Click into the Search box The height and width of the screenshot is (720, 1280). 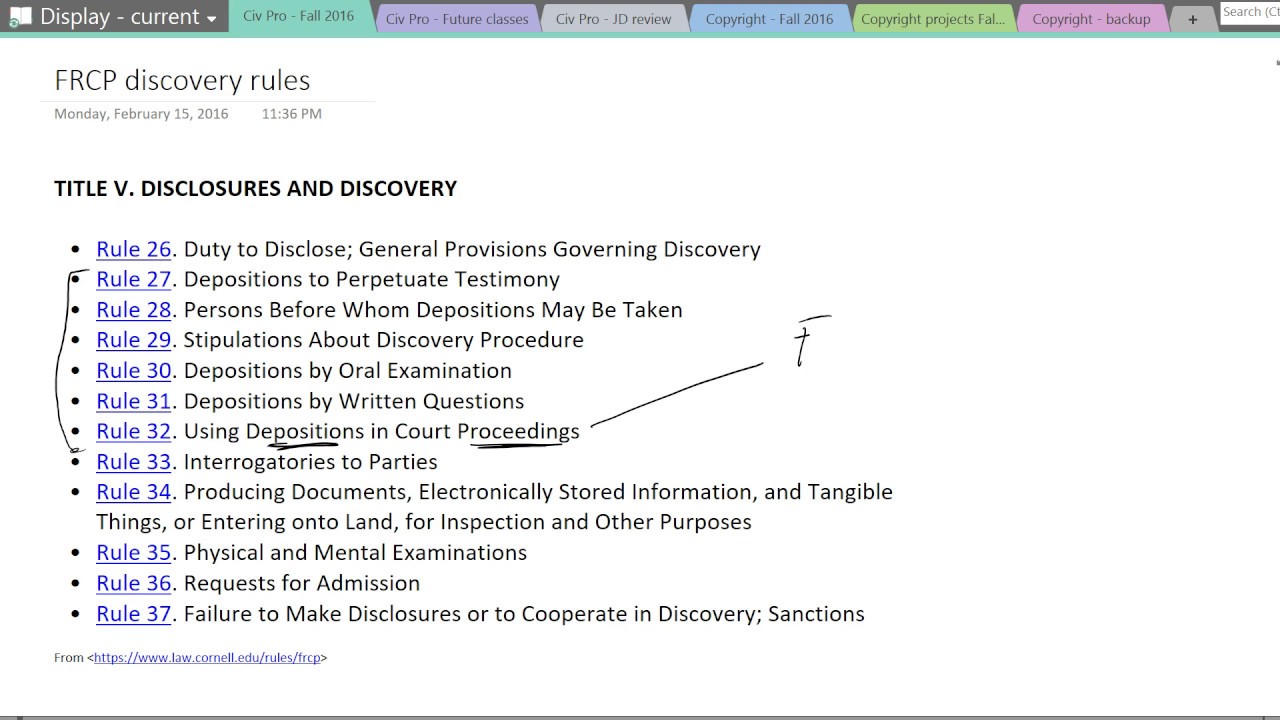pos(1250,12)
